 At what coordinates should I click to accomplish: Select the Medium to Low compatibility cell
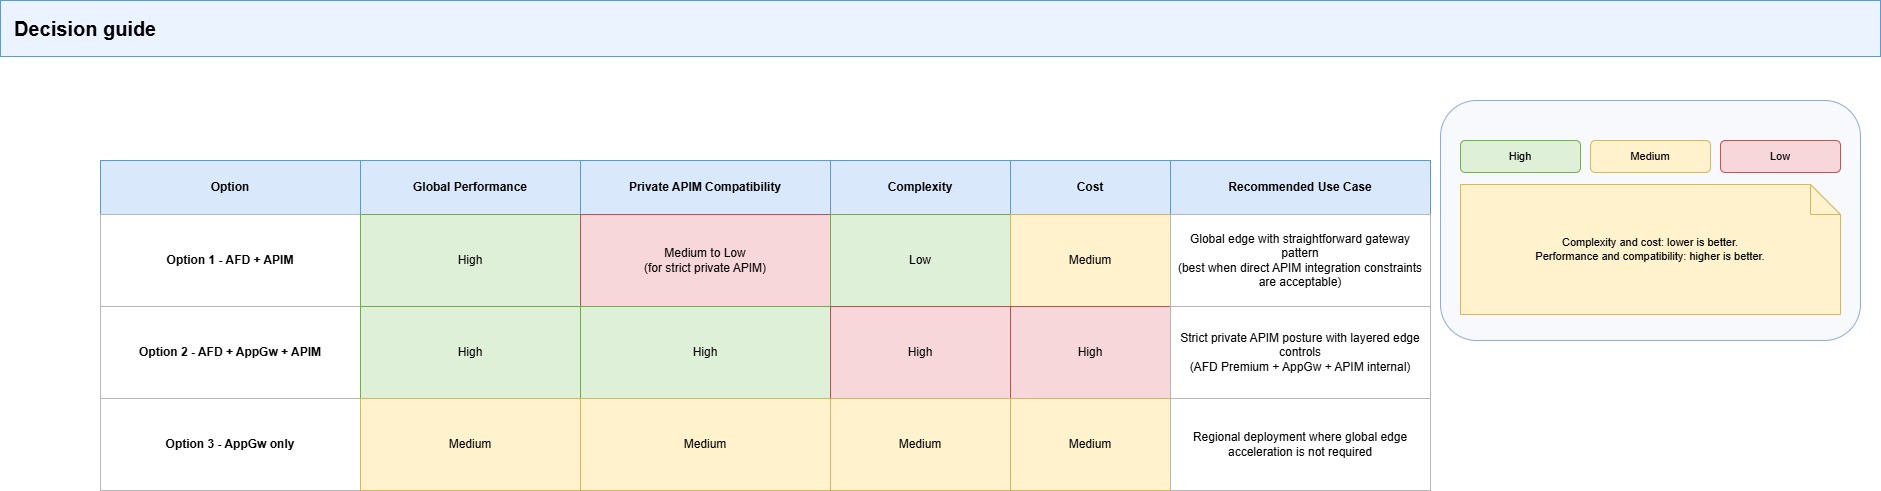click(705, 260)
